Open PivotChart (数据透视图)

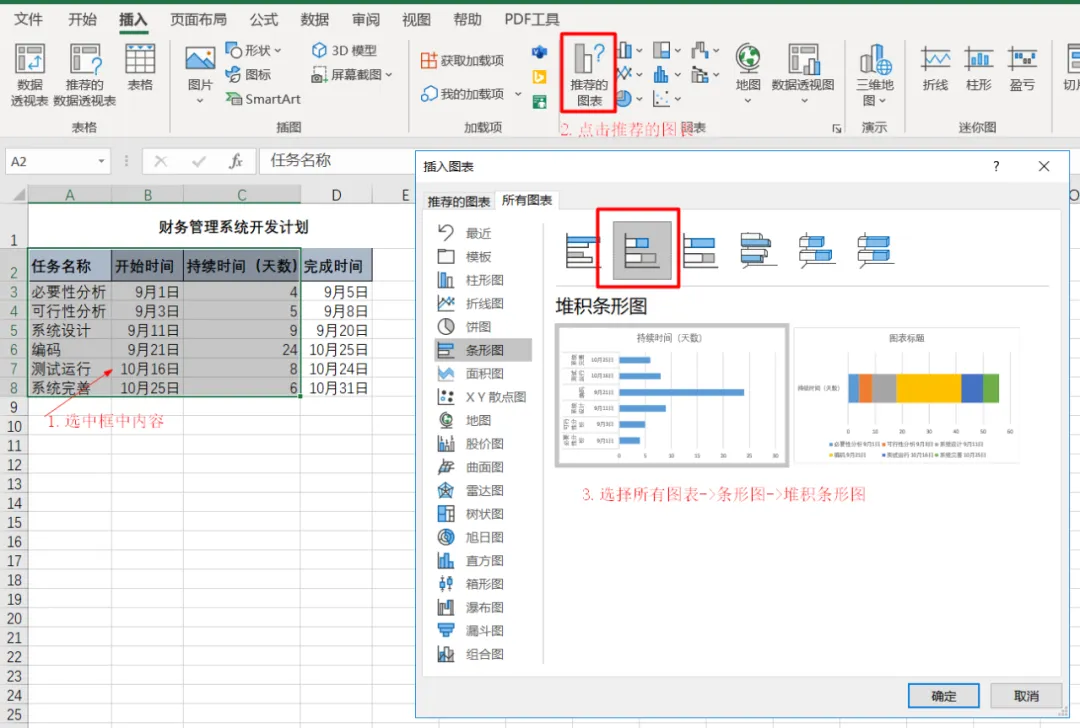coord(803,74)
